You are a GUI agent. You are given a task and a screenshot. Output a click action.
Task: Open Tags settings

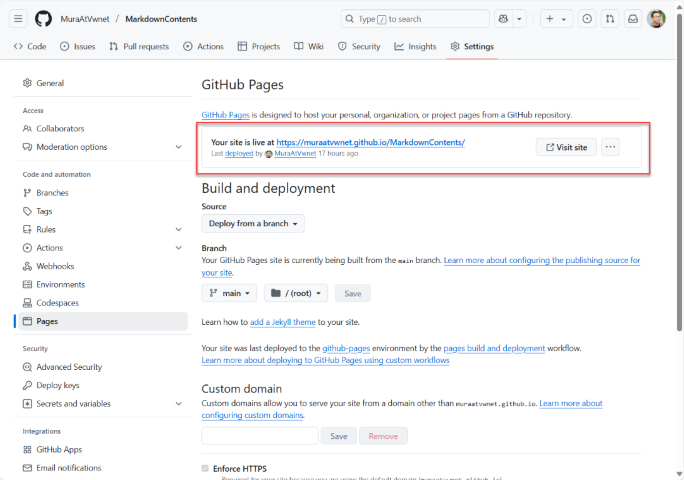[x=103, y=211]
